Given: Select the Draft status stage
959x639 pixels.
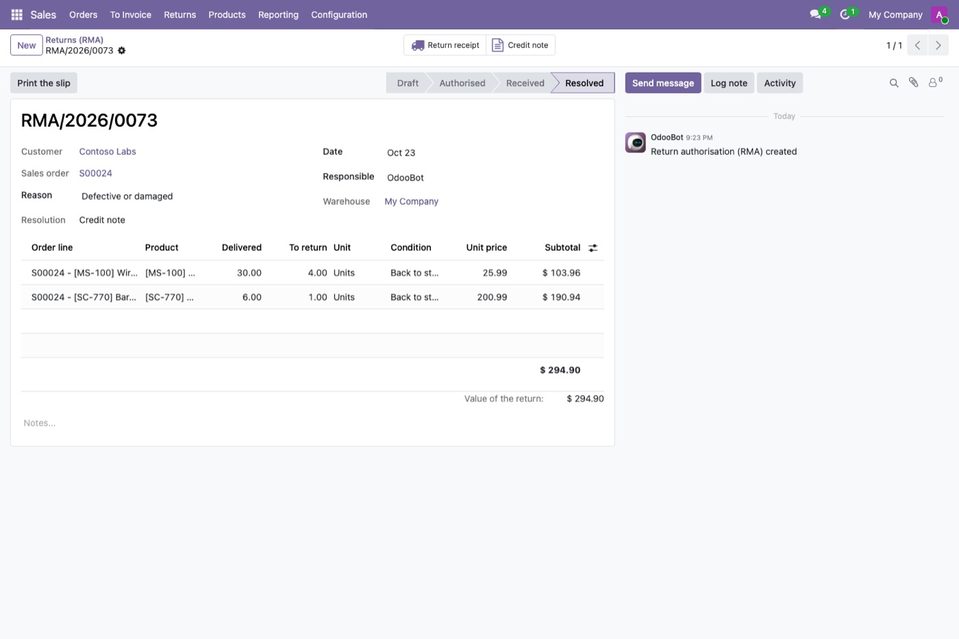Looking at the screenshot, I should click(407, 83).
